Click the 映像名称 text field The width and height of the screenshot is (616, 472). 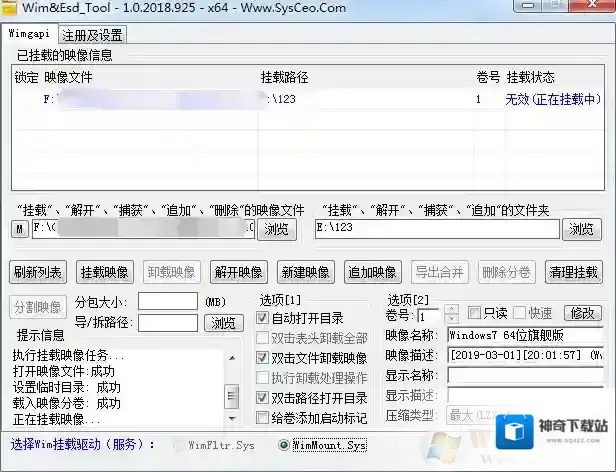[525, 334]
